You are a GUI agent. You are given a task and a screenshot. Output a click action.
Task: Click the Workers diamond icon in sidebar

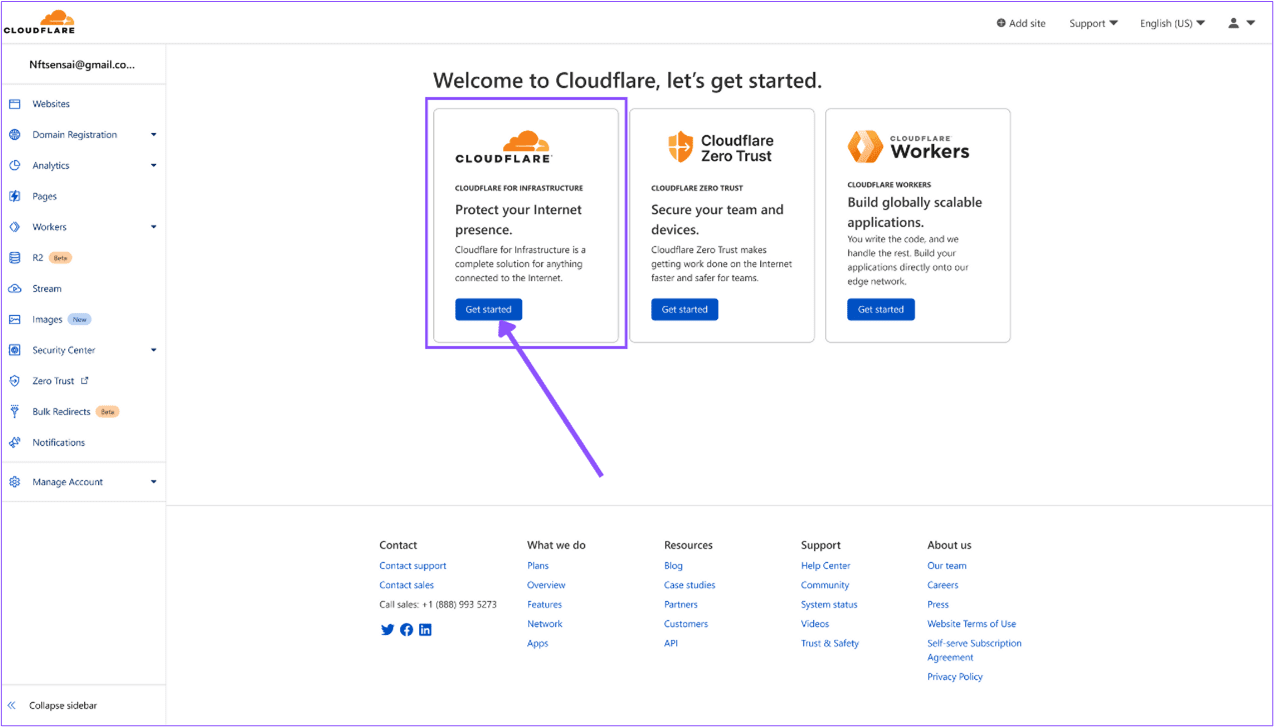pyautogui.click(x=14, y=227)
